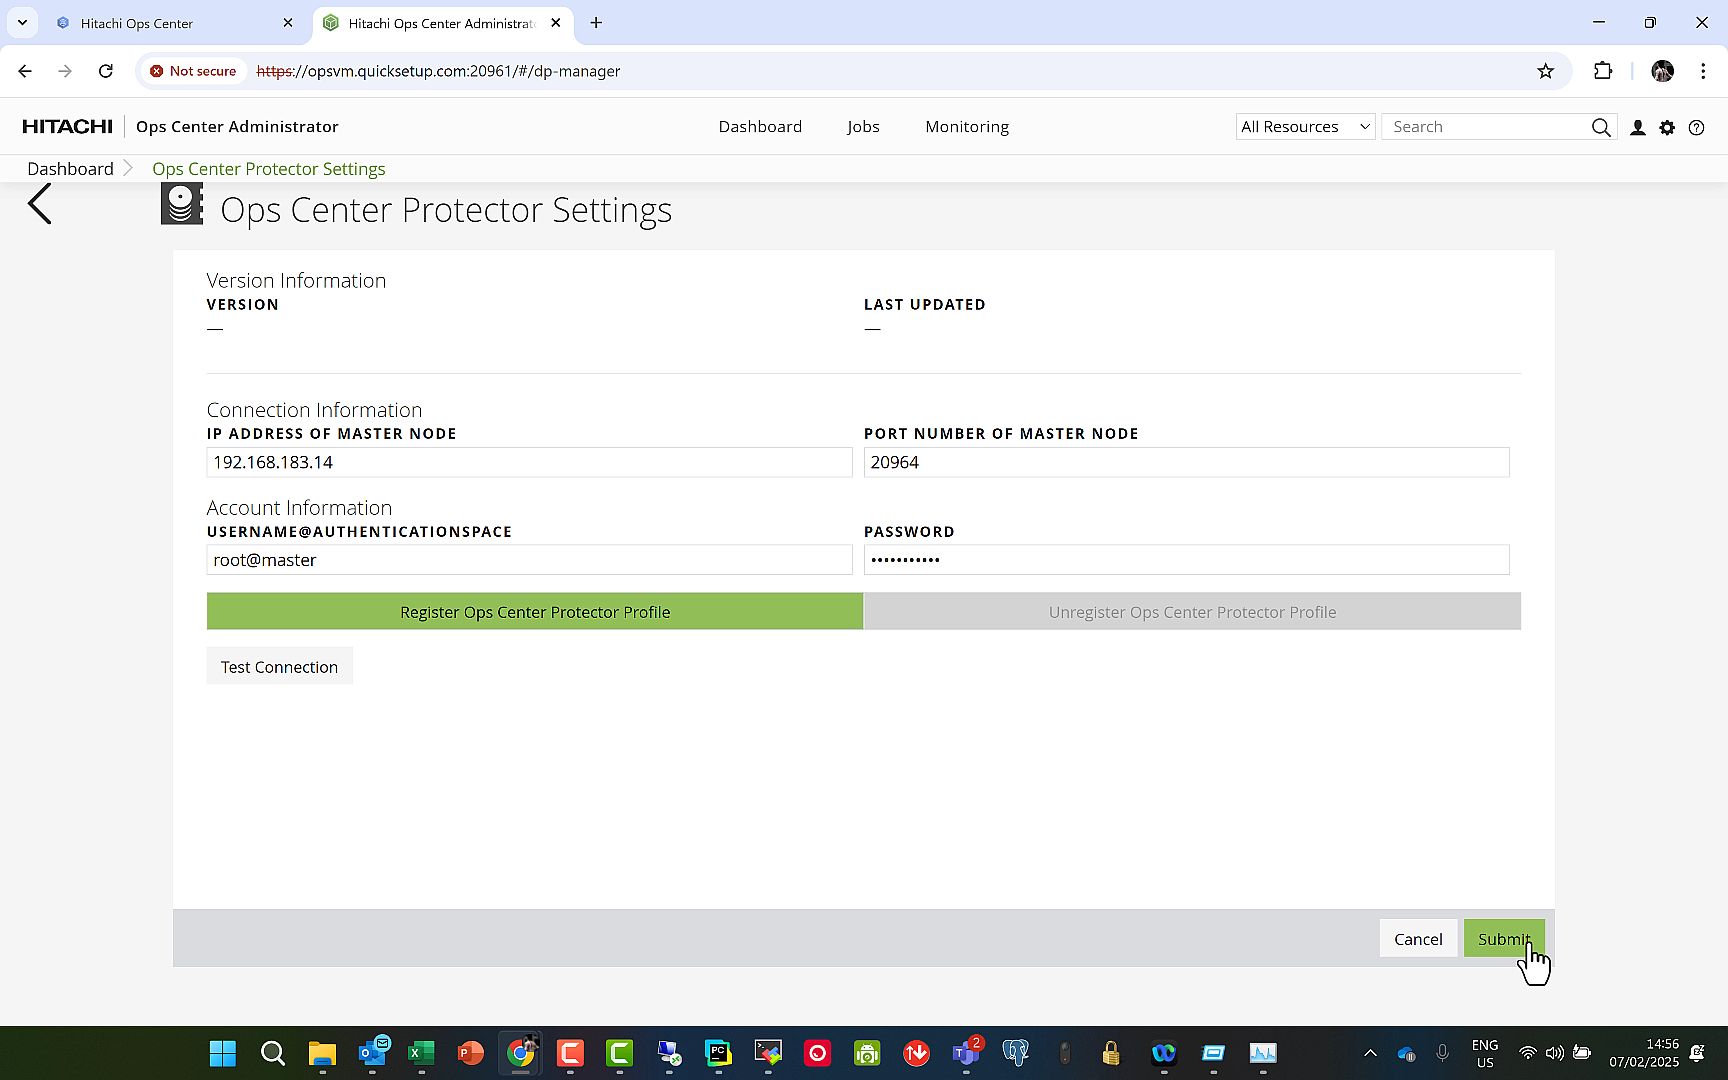Open the Chrome profile avatar

[x=1663, y=71]
